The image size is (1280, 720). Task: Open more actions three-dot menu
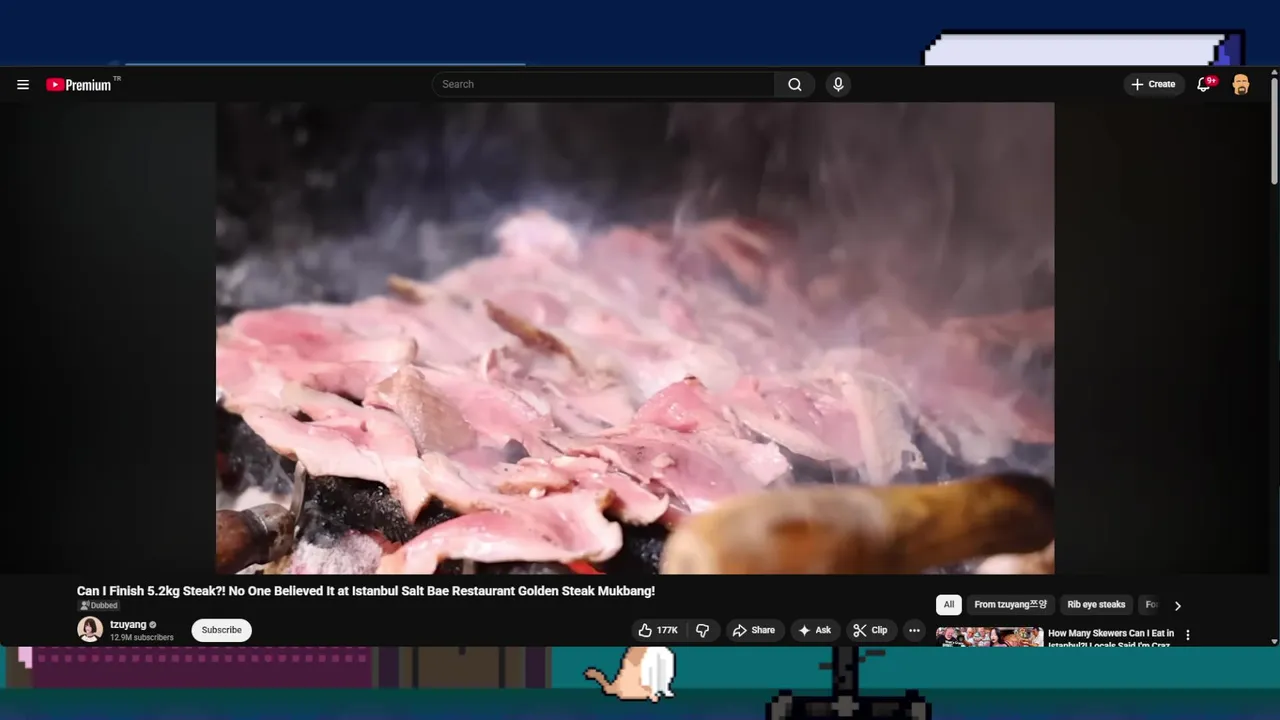(914, 630)
